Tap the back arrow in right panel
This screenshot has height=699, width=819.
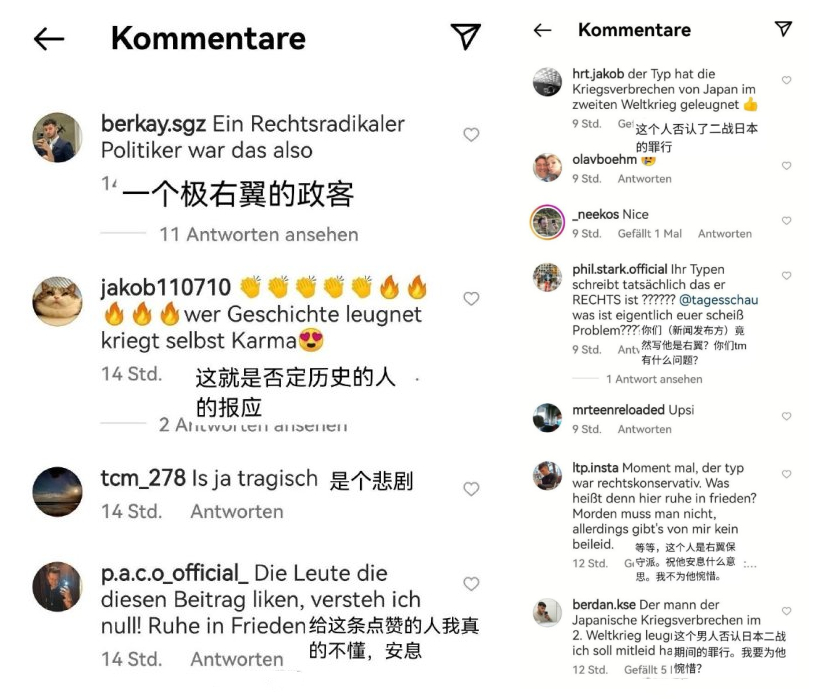(542, 30)
